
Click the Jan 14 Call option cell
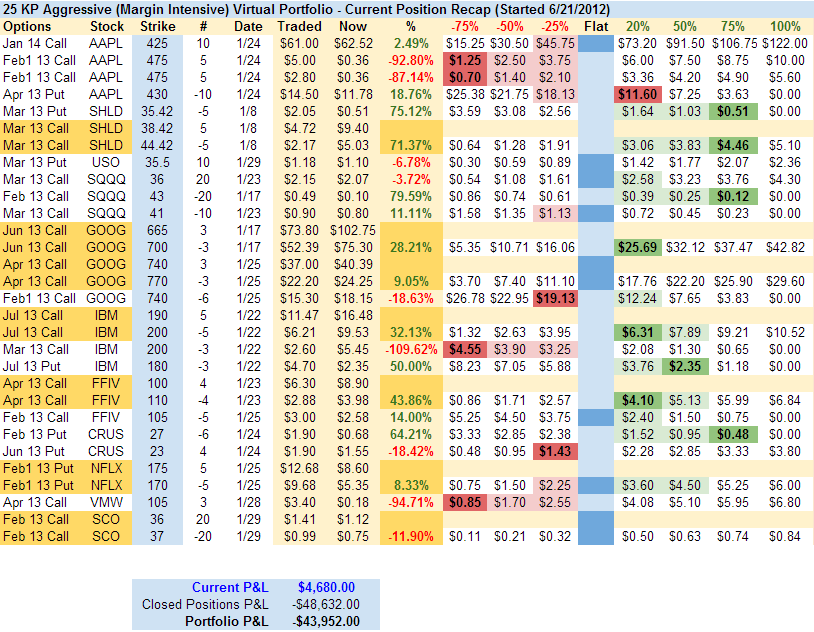[x=38, y=42]
